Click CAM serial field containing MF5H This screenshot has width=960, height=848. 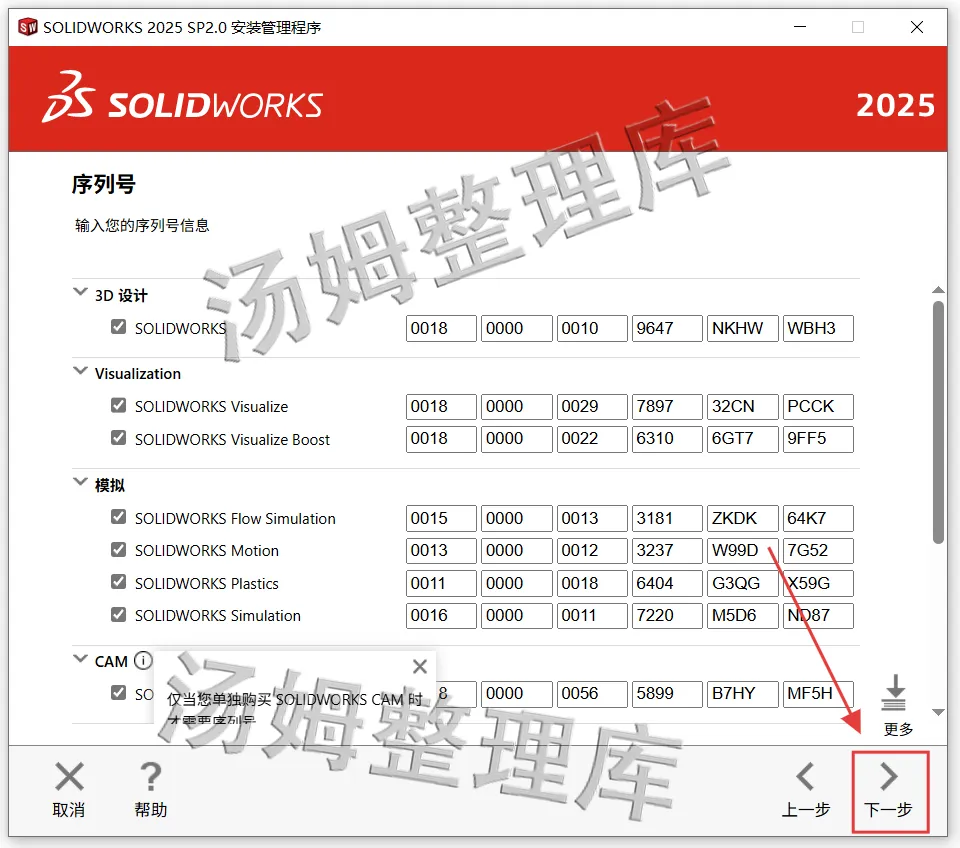tap(818, 694)
